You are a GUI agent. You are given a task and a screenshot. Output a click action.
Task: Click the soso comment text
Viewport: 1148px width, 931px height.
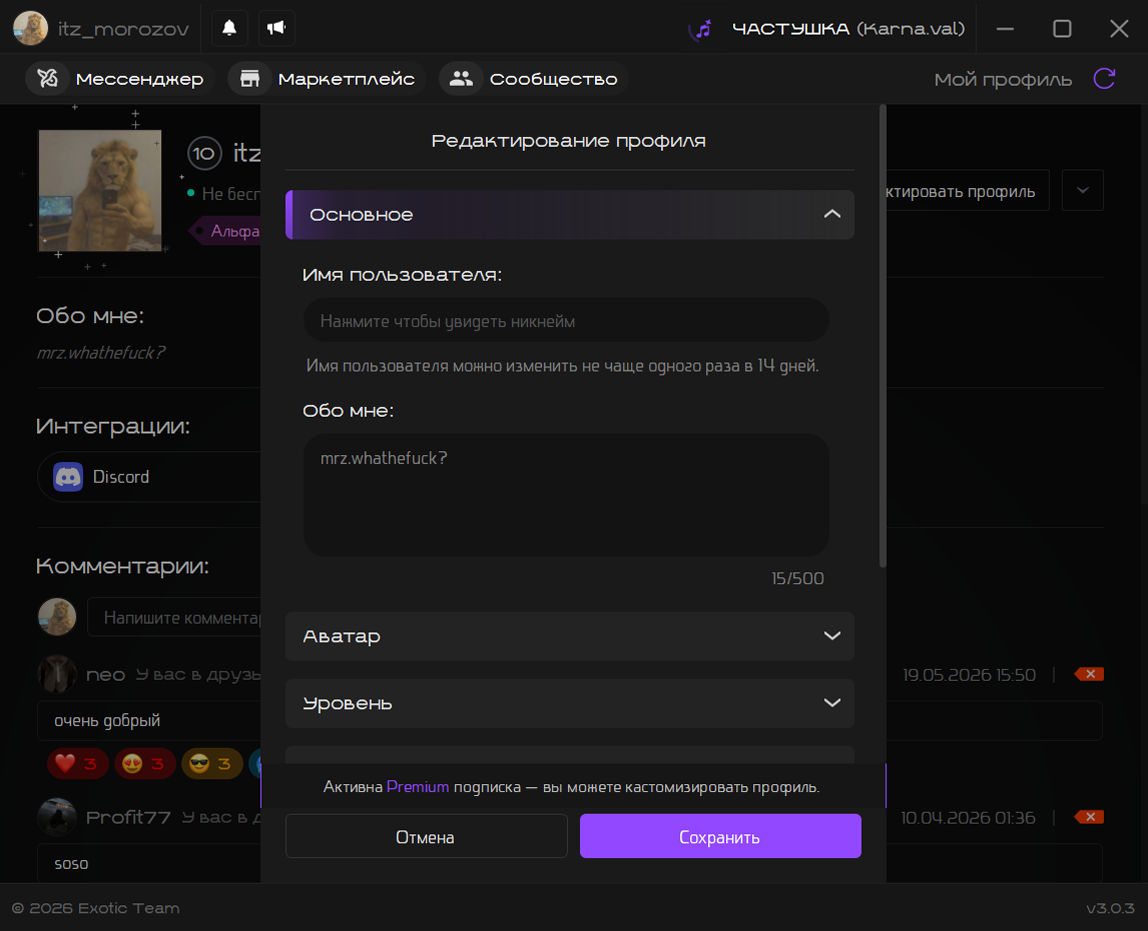pos(71,864)
